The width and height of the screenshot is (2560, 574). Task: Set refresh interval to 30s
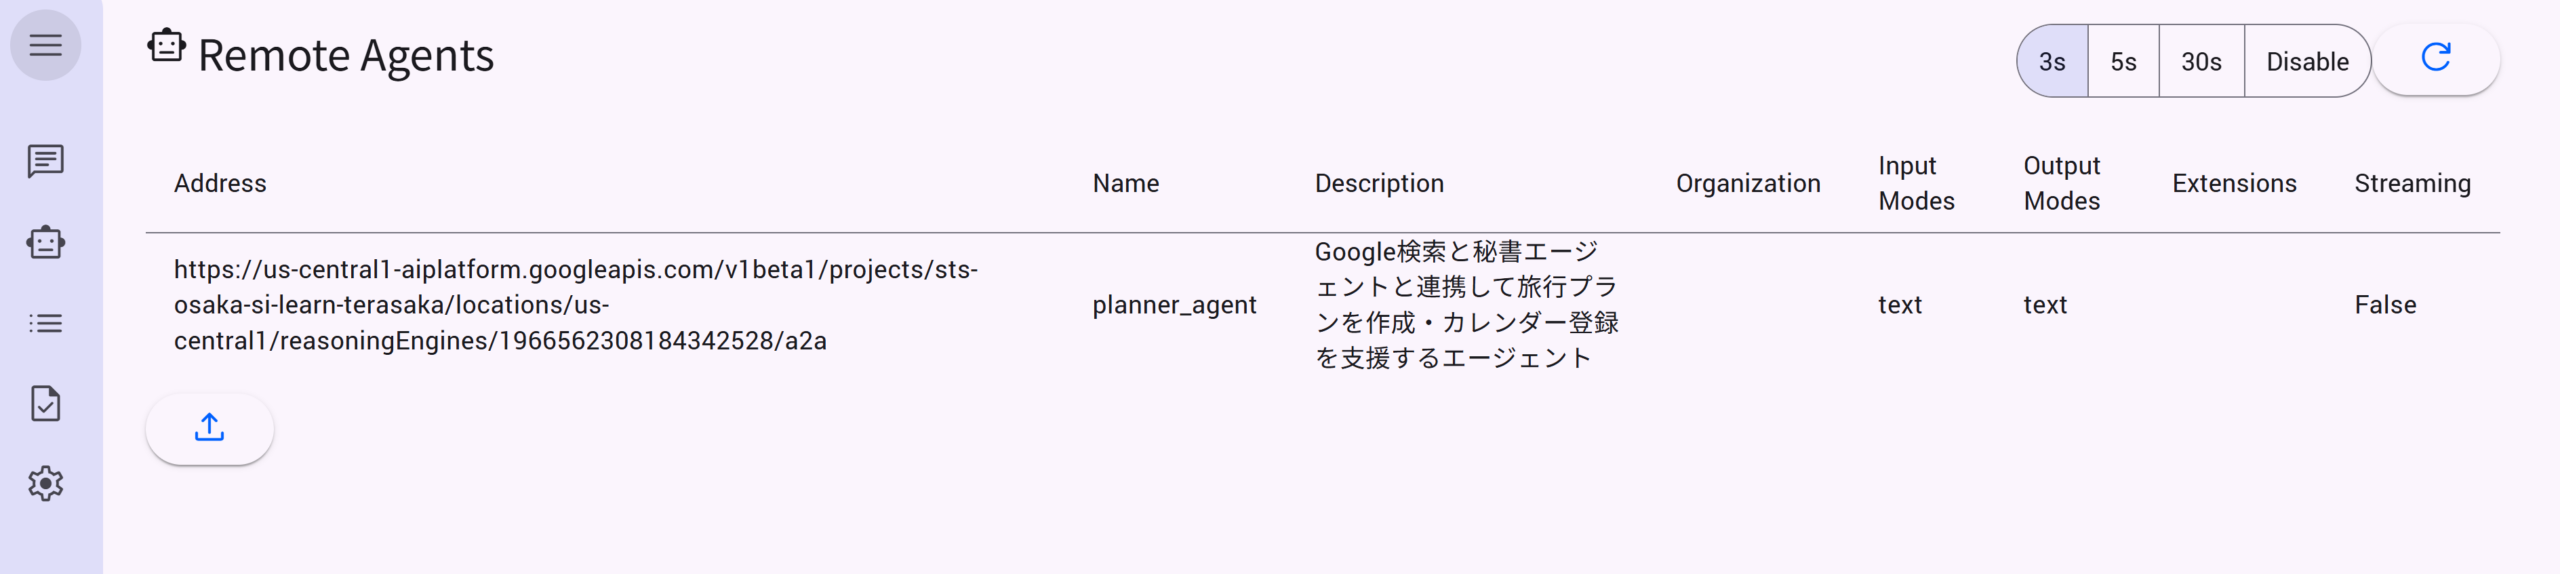click(2201, 62)
